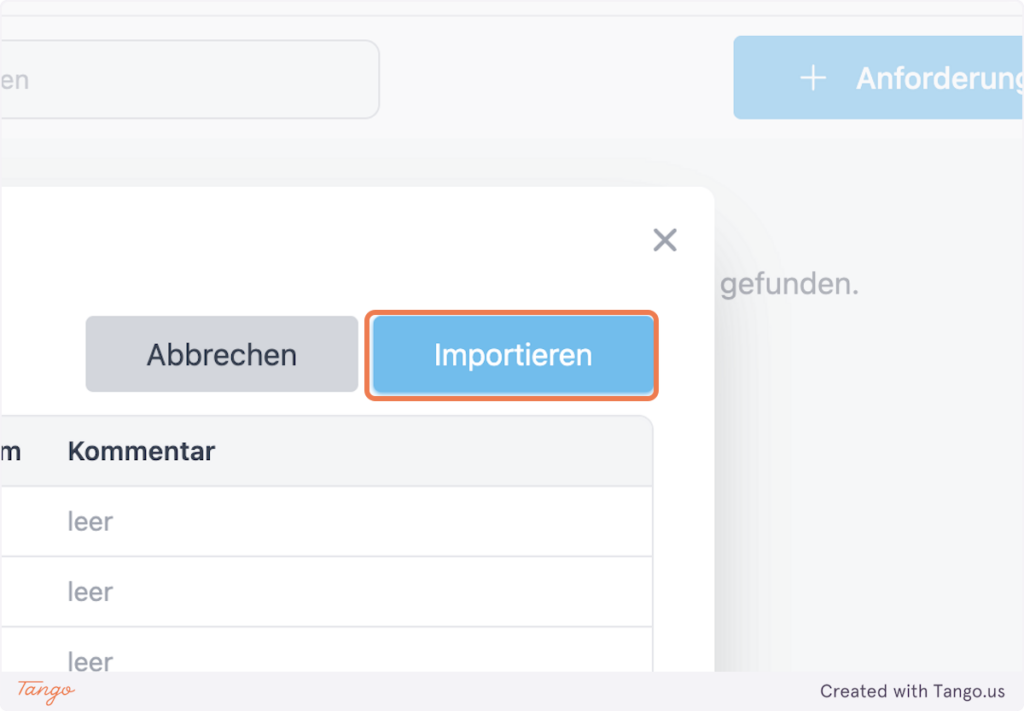
Task: Click the plus icon beside Anforderung
Action: [x=814, y=78]
